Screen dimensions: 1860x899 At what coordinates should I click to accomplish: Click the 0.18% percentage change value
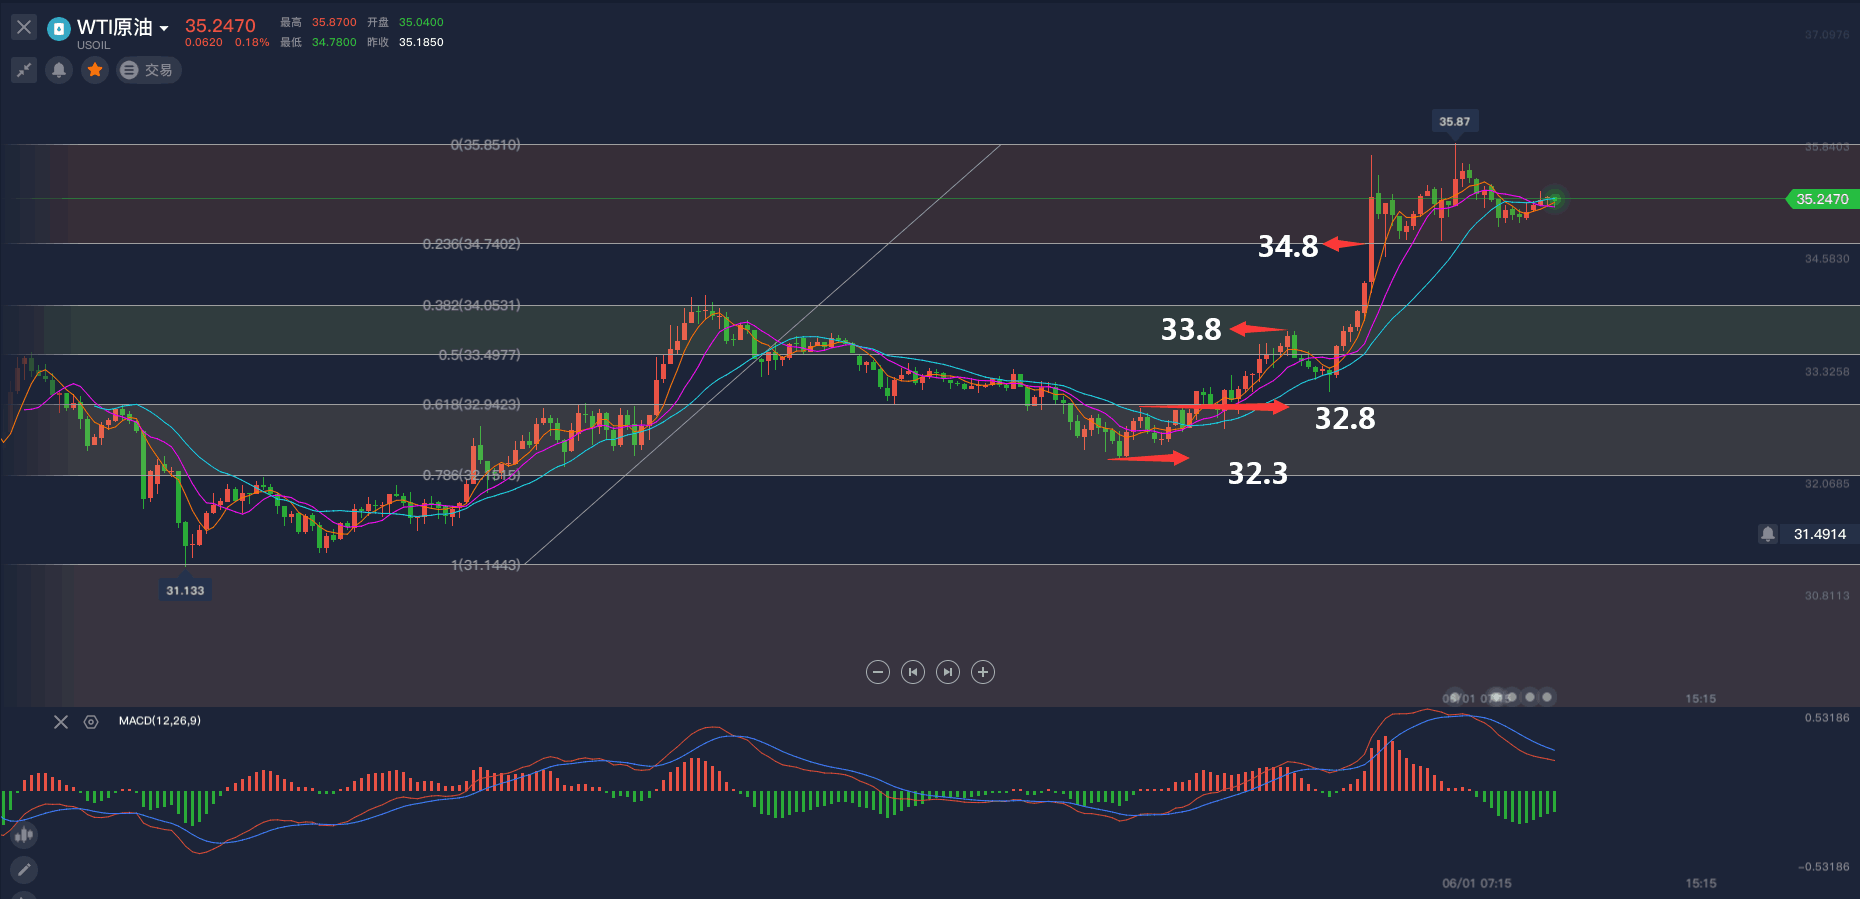[252, 42]
